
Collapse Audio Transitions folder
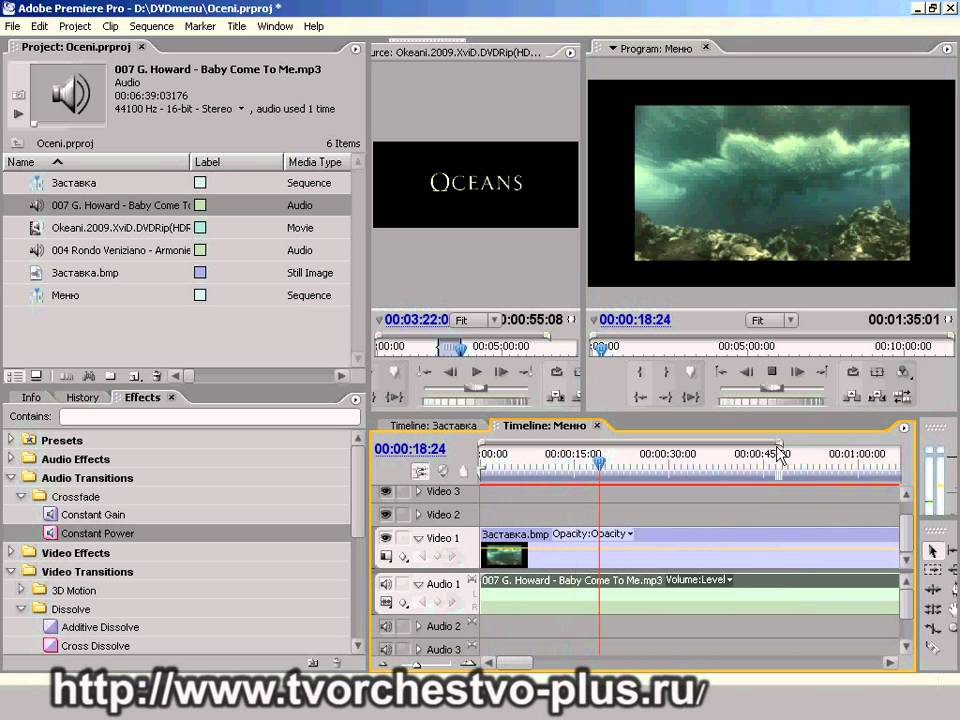[10, 477]
